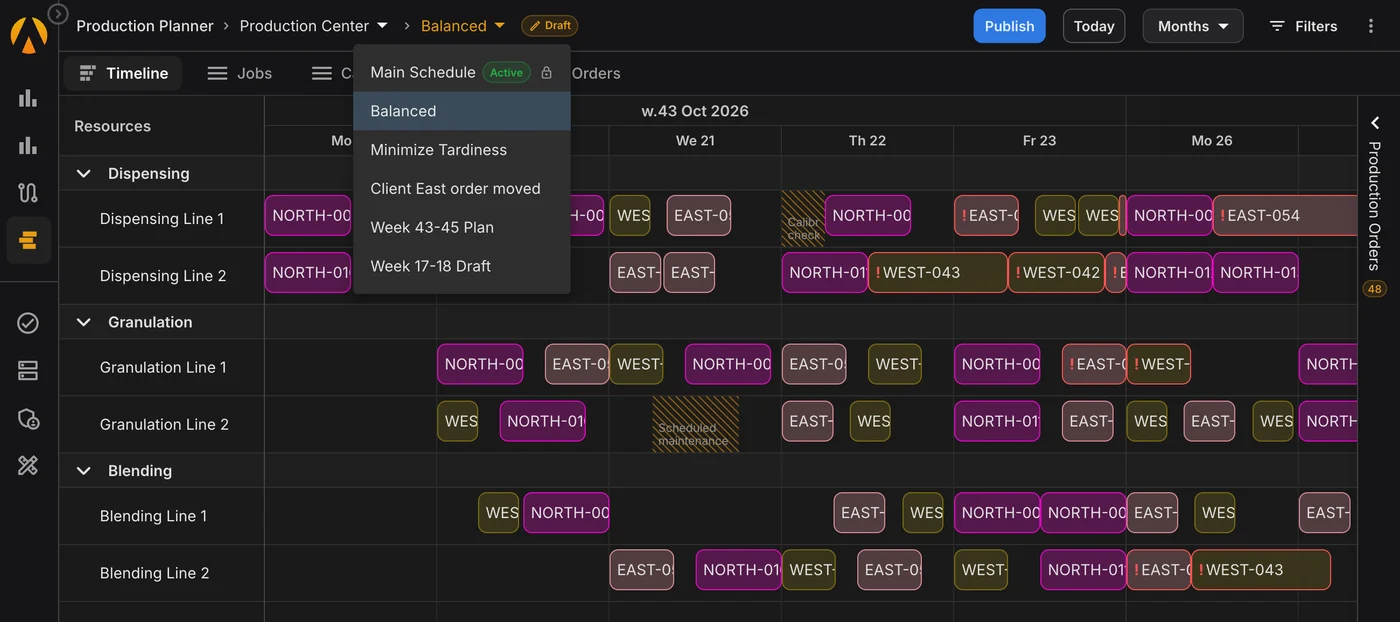Screen dimensions: 1400x622
Task: Click the Production Center breadcrumb text
Action: pos(304,26)
